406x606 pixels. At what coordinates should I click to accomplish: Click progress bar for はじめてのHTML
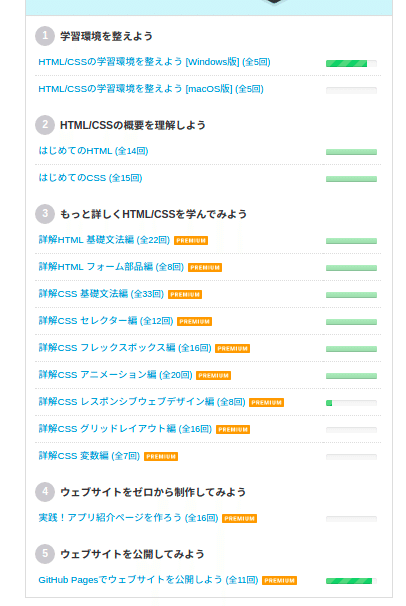click(351, 152)
